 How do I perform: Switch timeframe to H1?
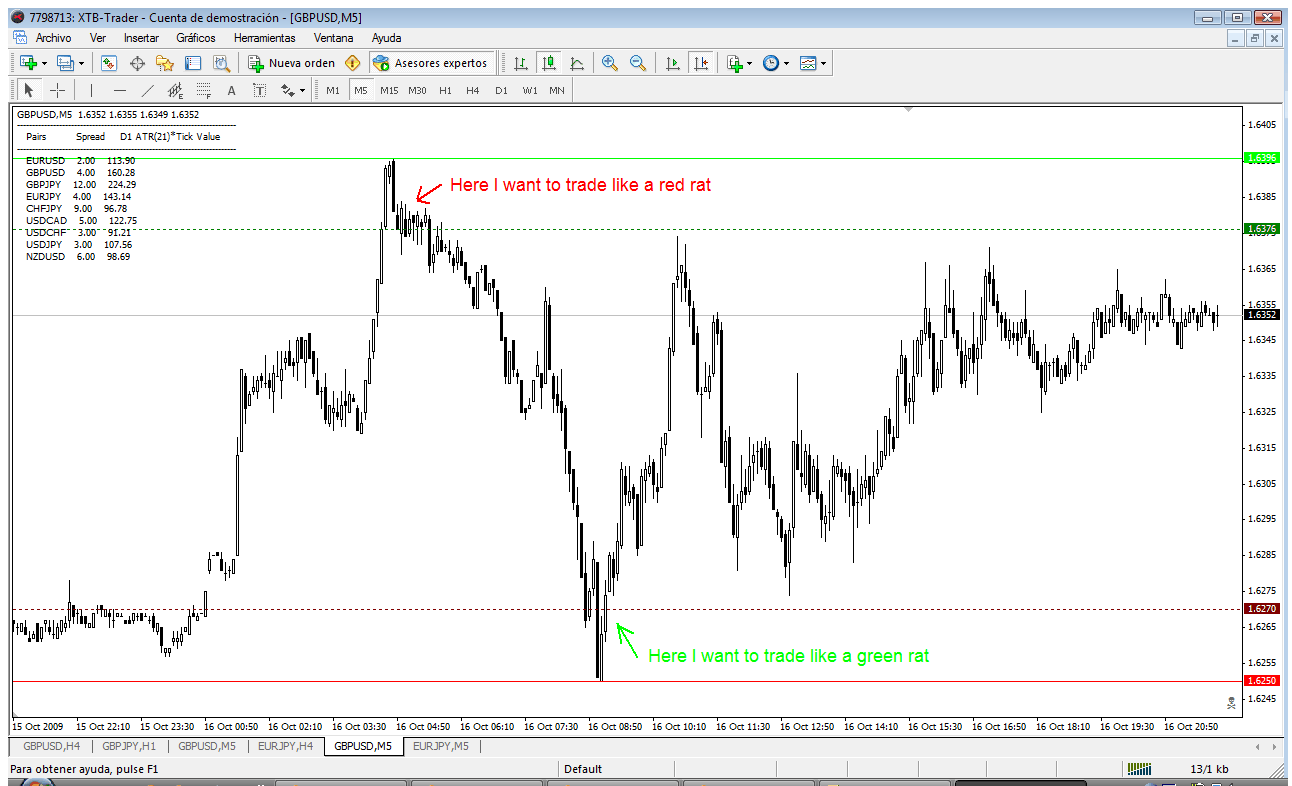(445, 90)
